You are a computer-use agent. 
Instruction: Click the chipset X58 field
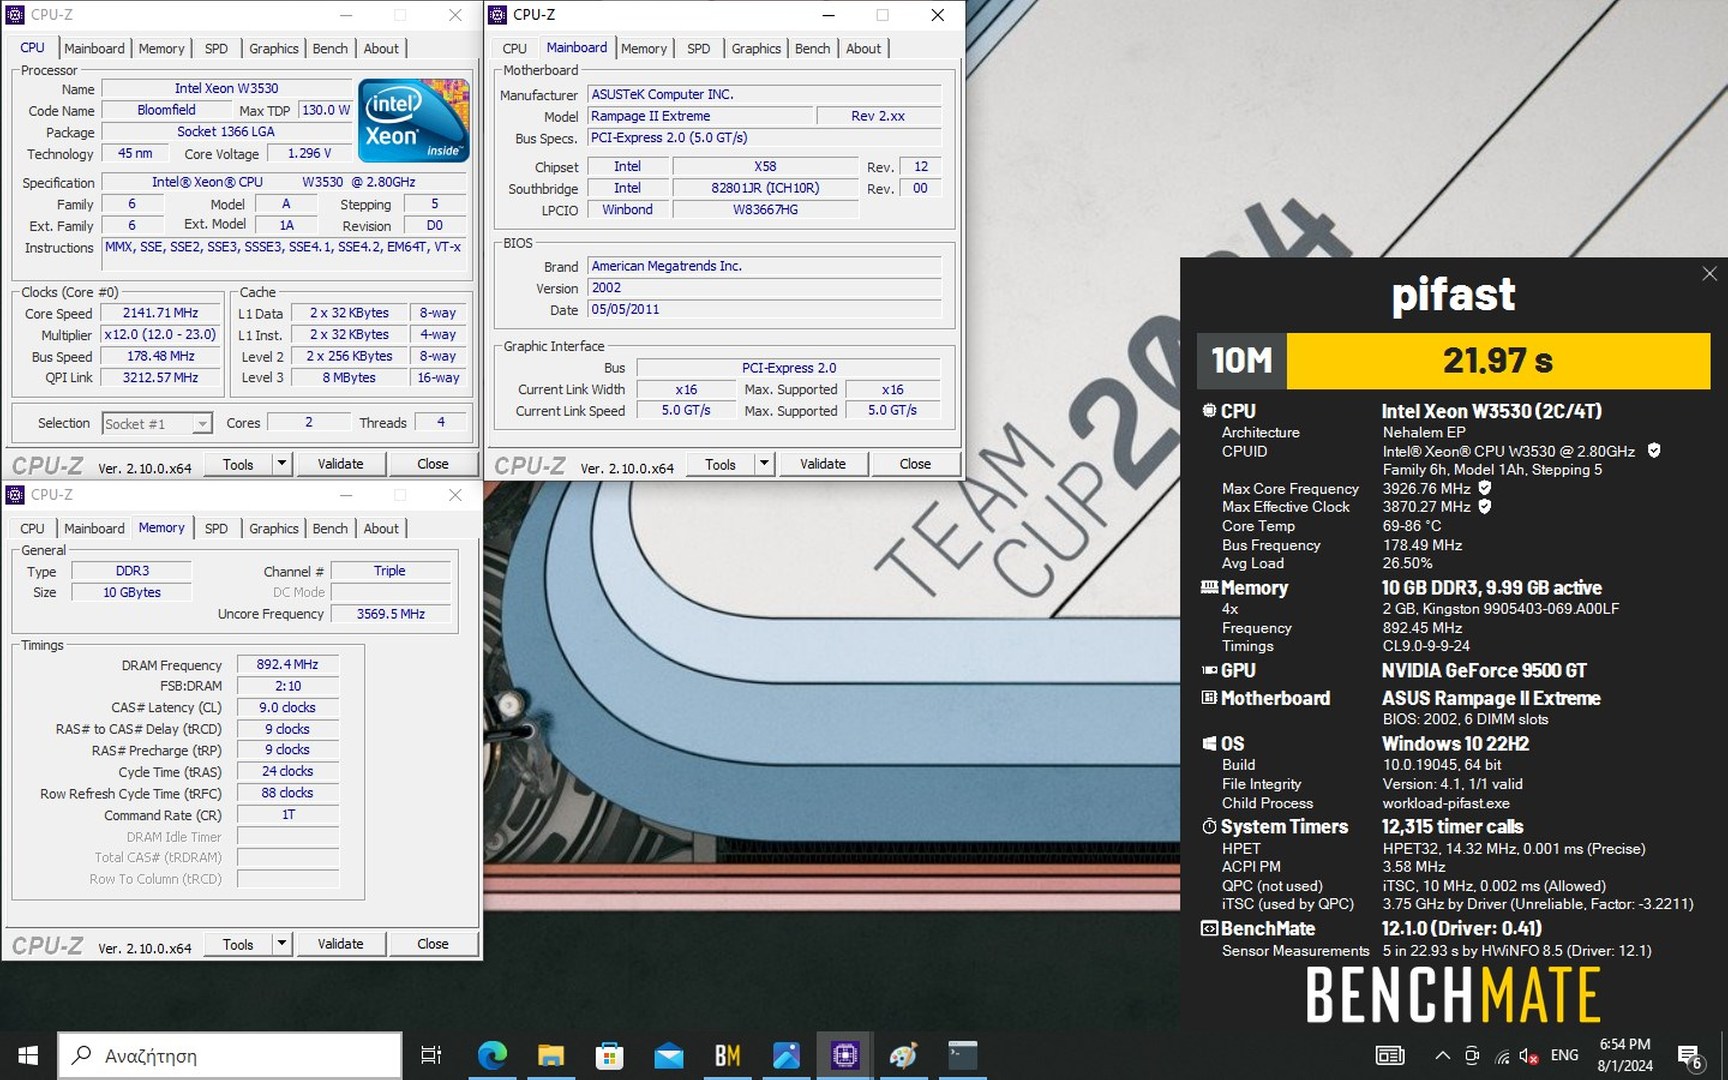765,166
